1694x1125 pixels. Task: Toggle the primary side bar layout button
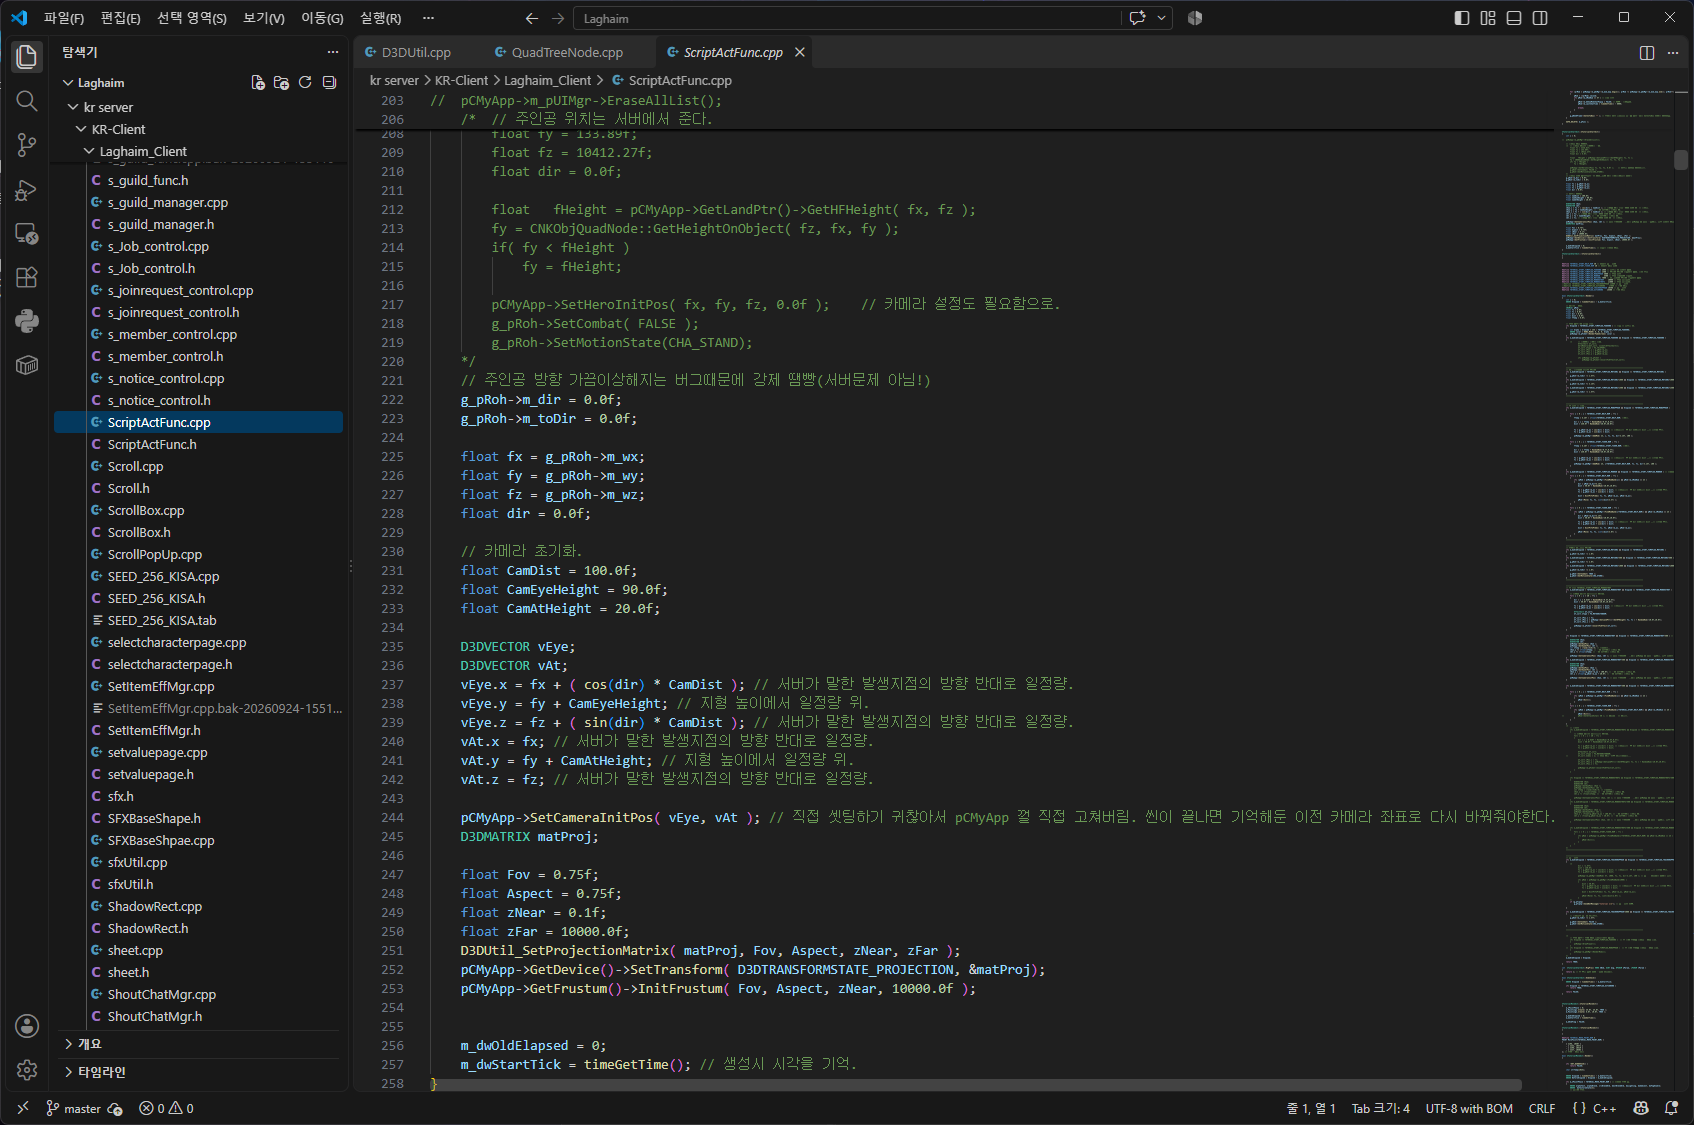(x=1462, y=18)
